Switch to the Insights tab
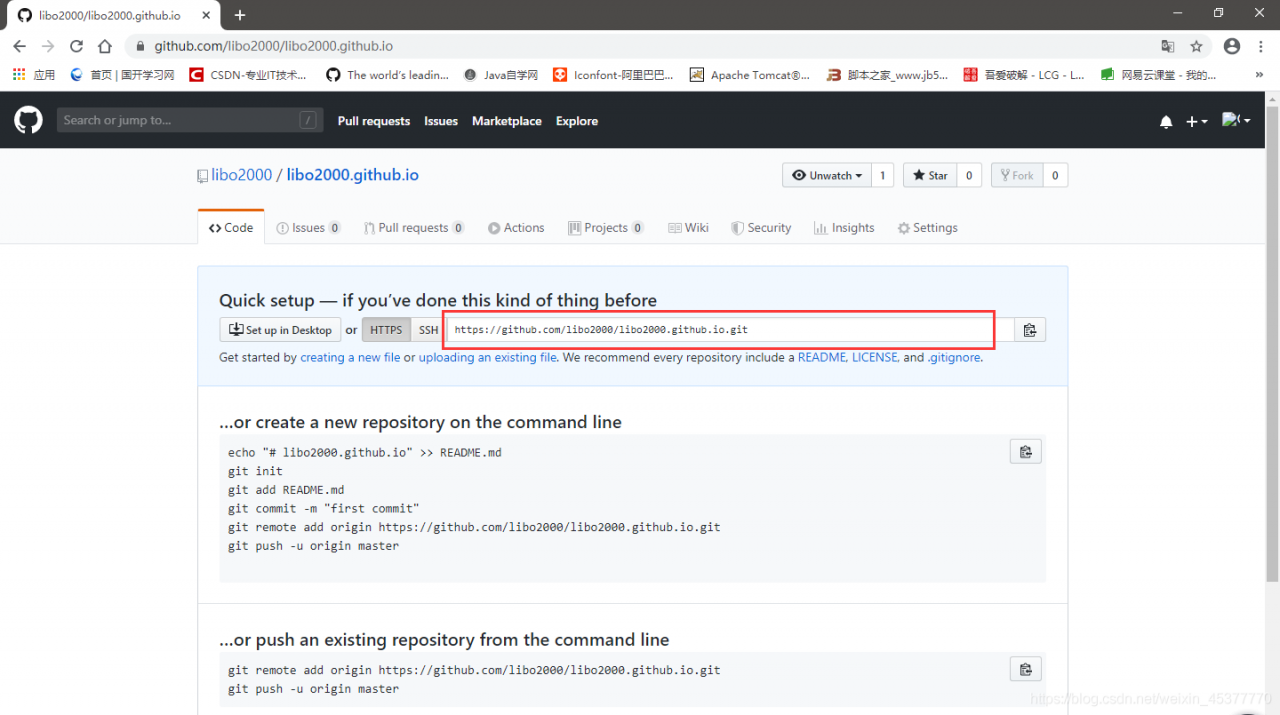The width and height of the screenshot is (1280, 715). coord(844,228)
